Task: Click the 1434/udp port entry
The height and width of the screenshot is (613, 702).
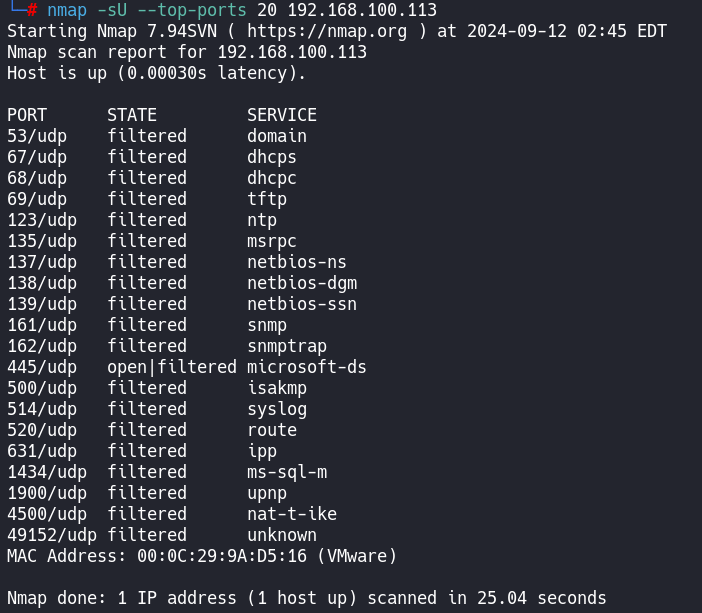Action: [x=47, y=472]
